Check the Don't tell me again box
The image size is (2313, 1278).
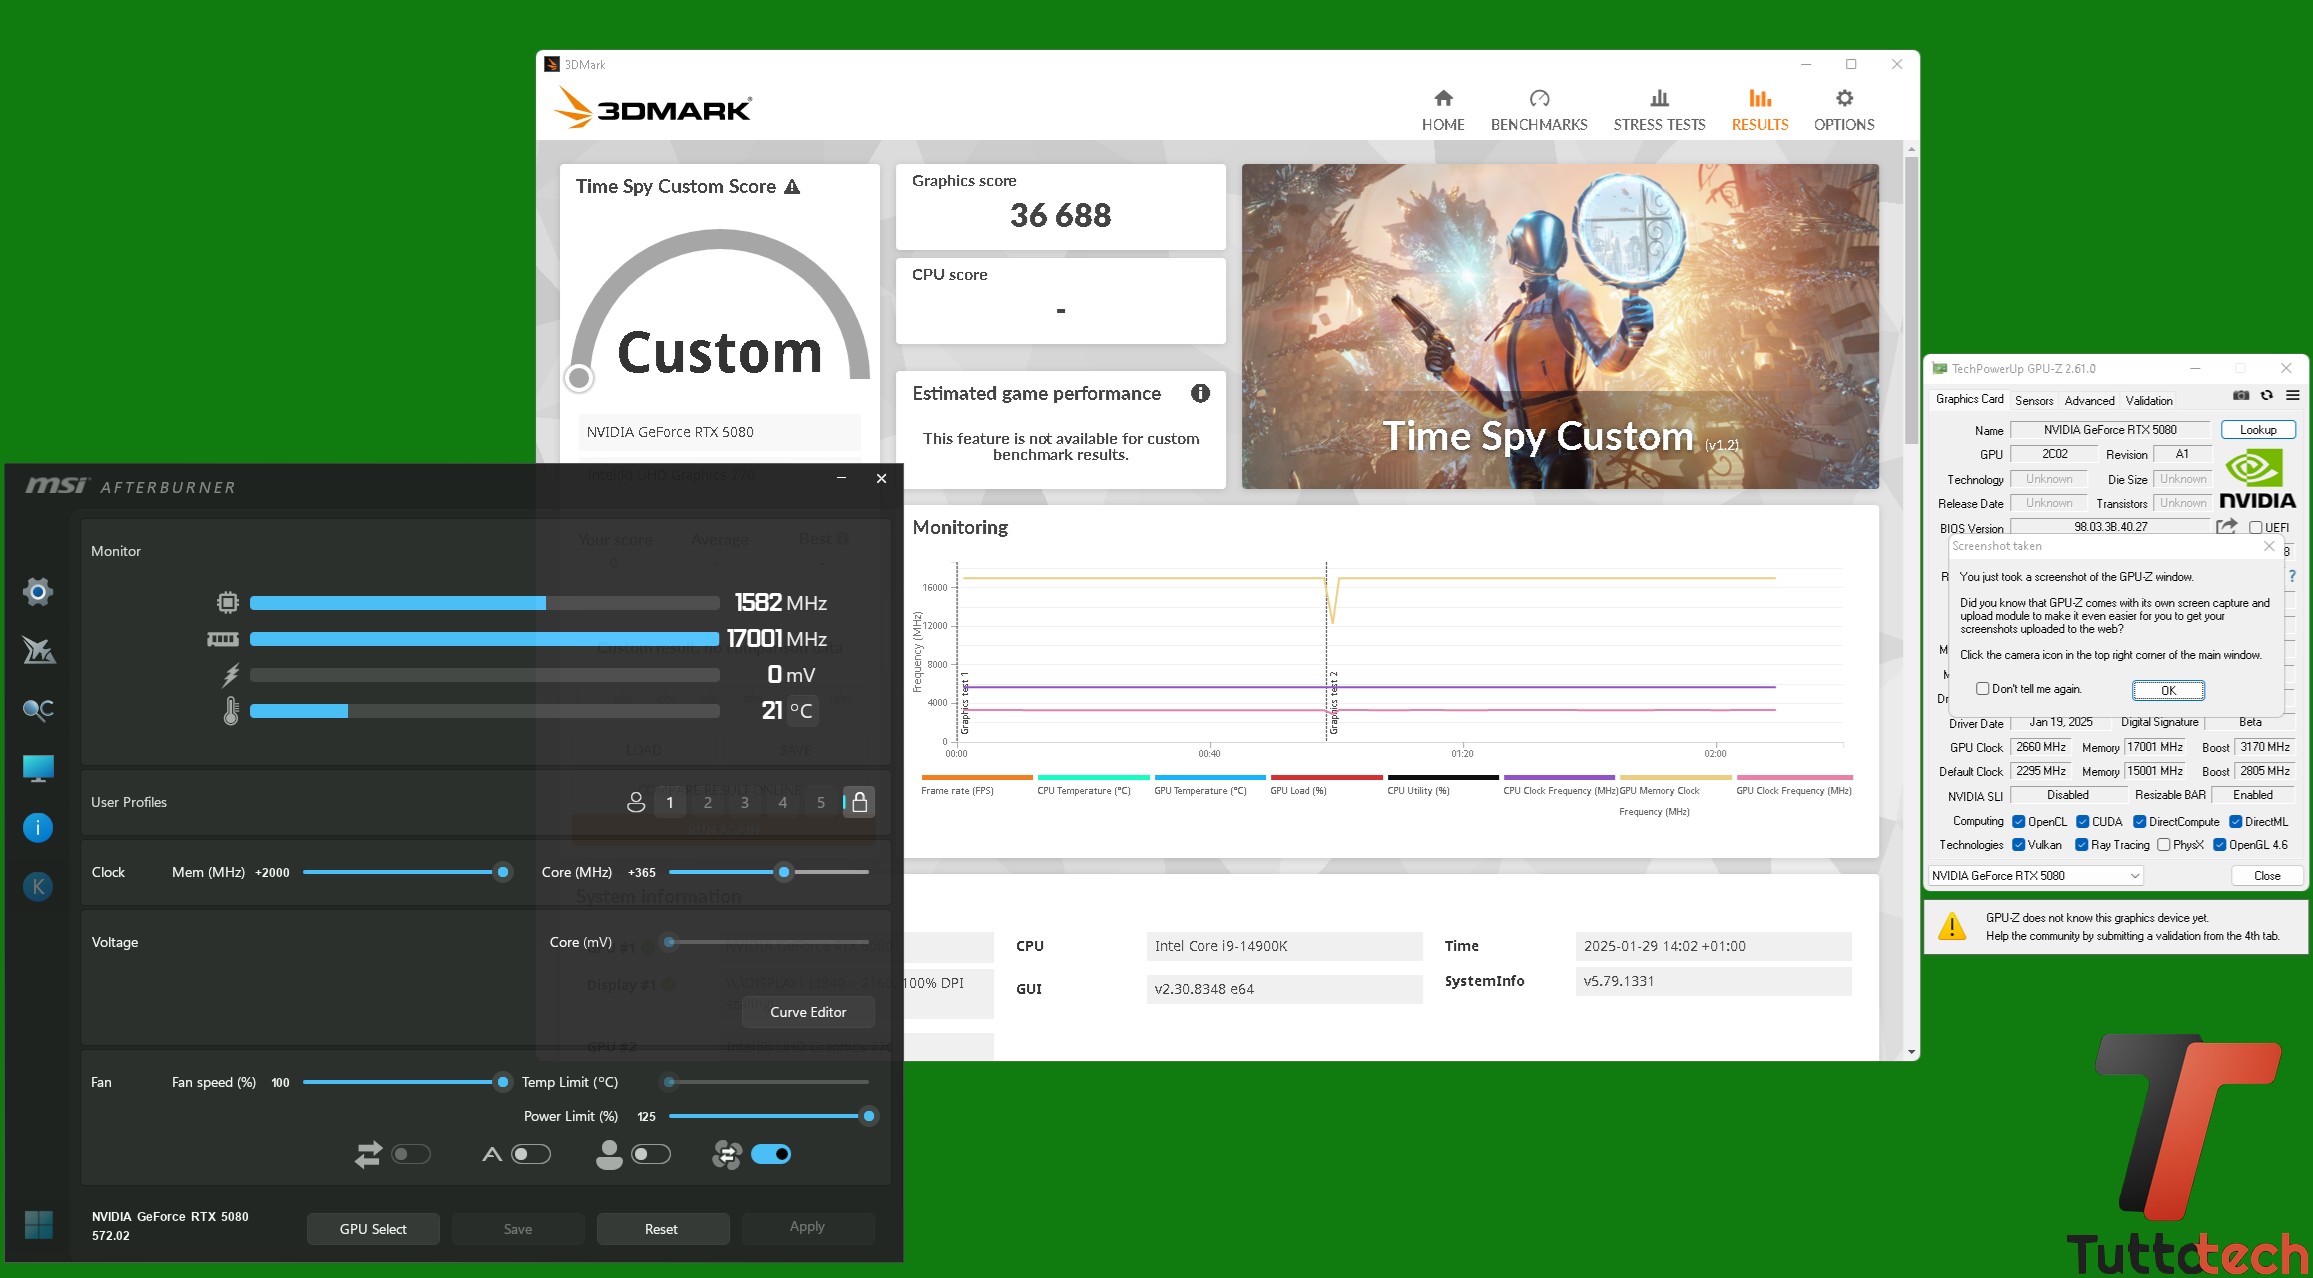[1983, 688]
